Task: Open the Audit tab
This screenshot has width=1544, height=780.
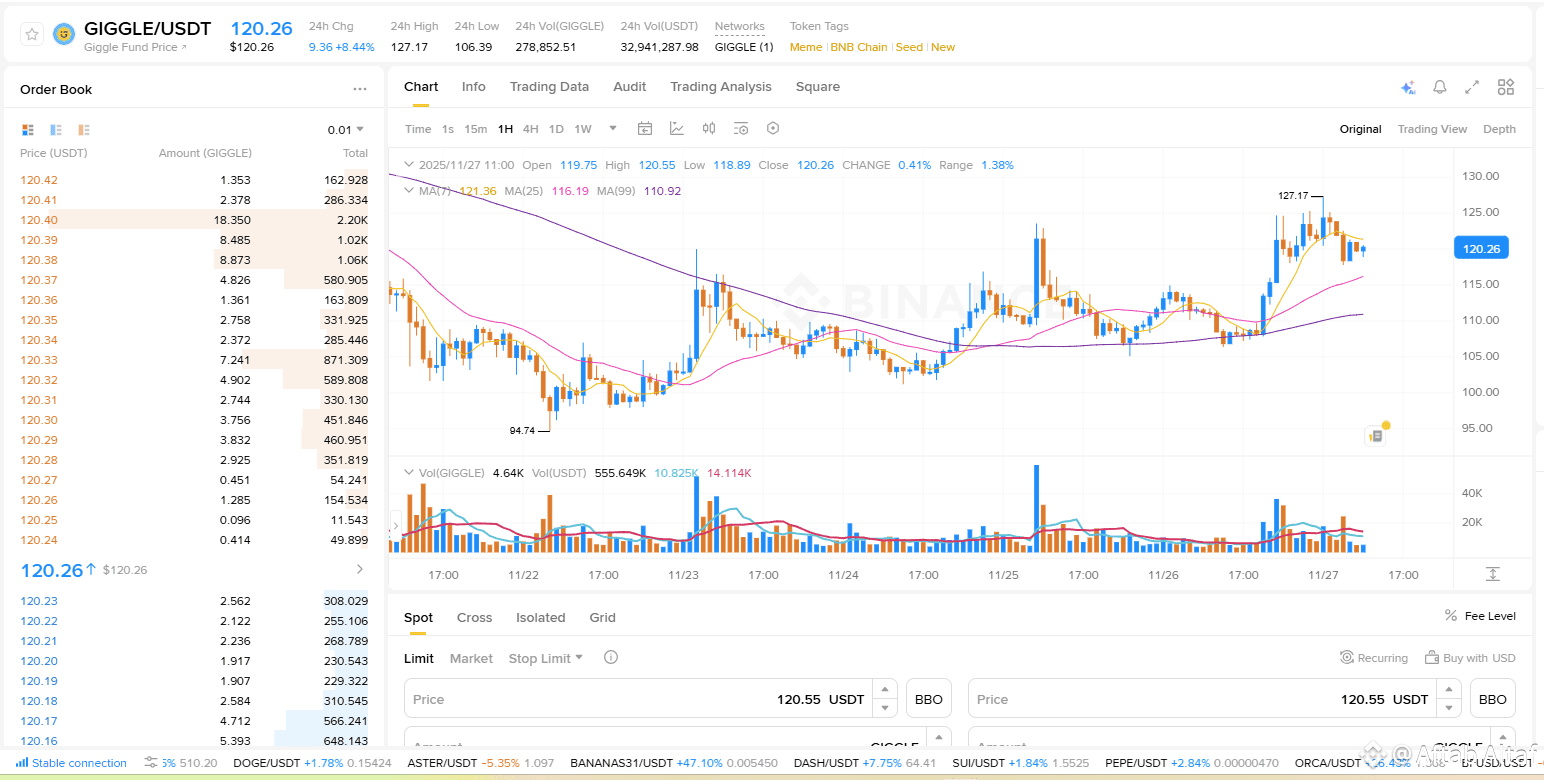Action: [630, 87]
